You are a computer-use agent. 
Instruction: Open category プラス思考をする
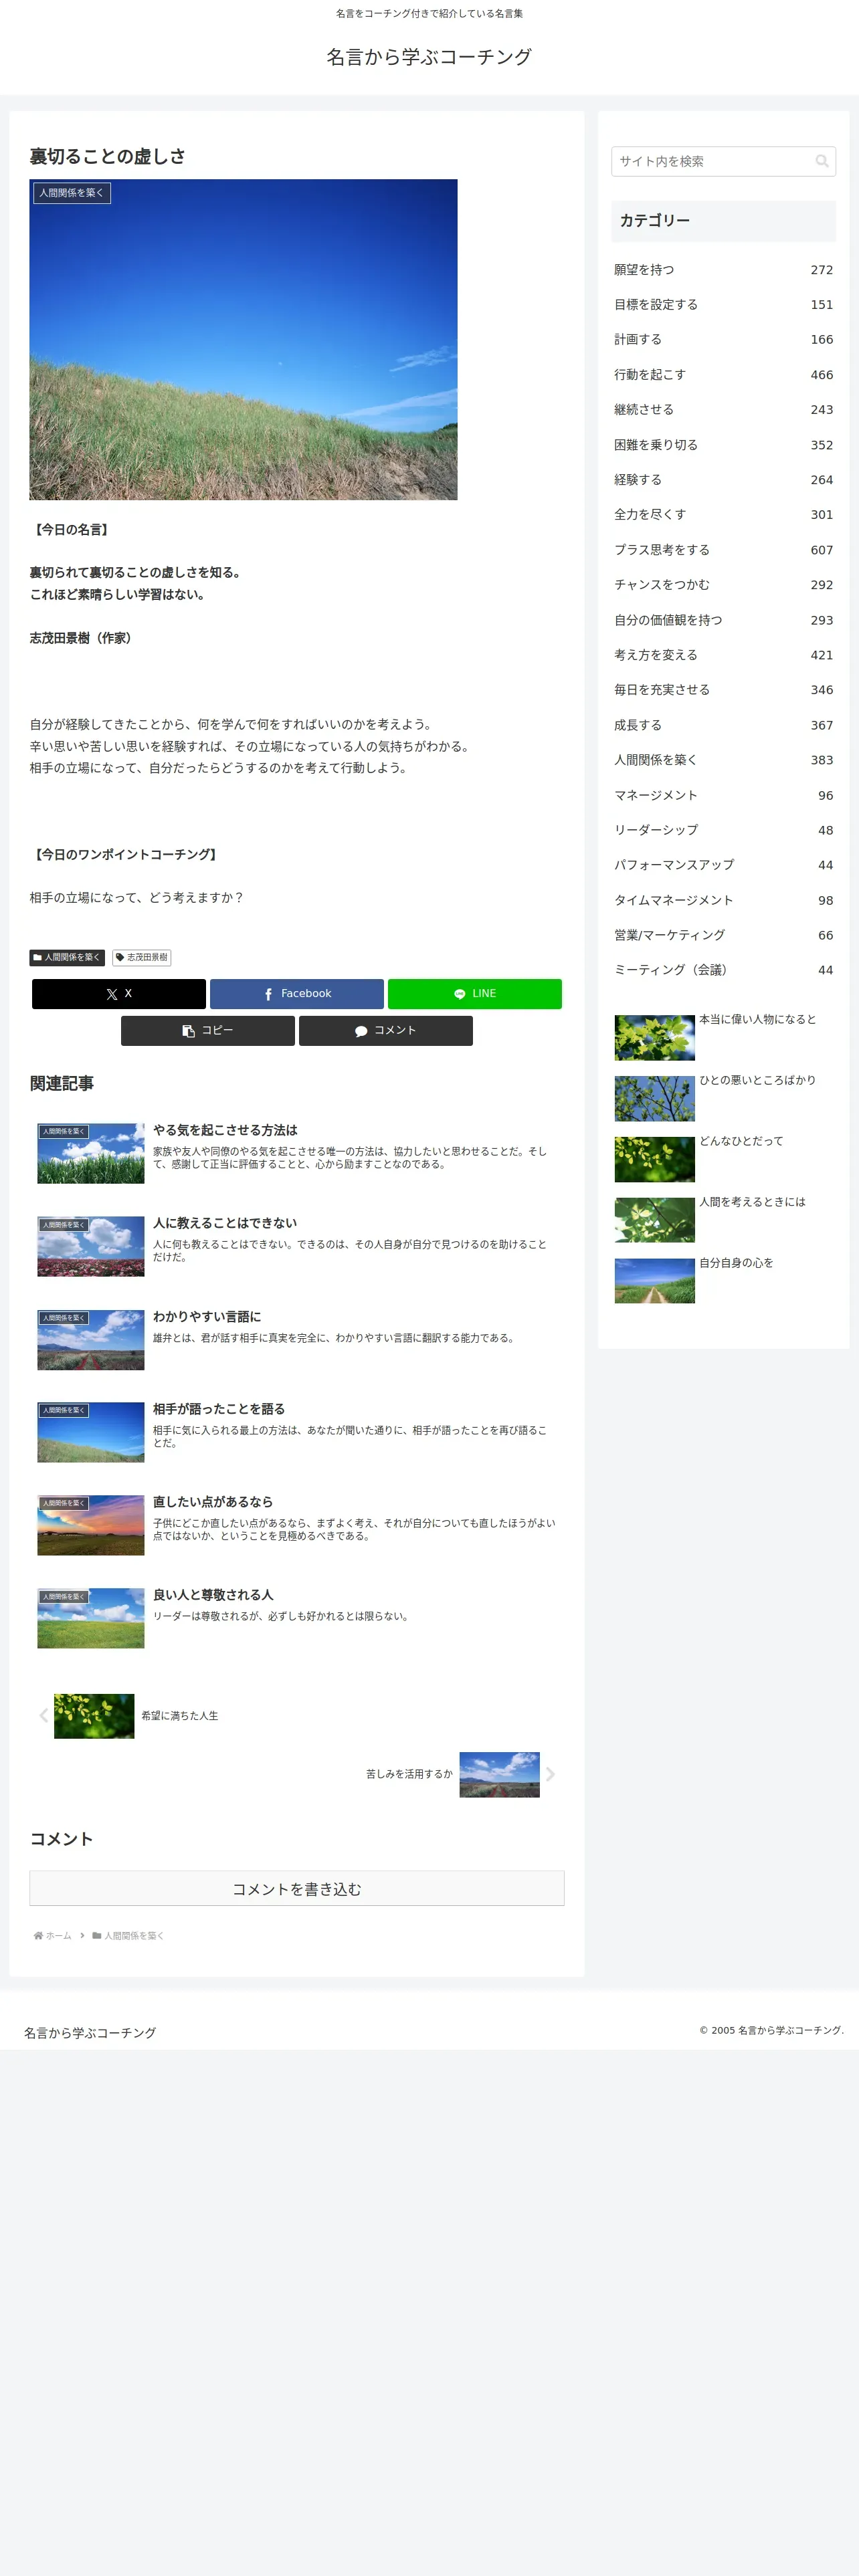pos(723,550)
